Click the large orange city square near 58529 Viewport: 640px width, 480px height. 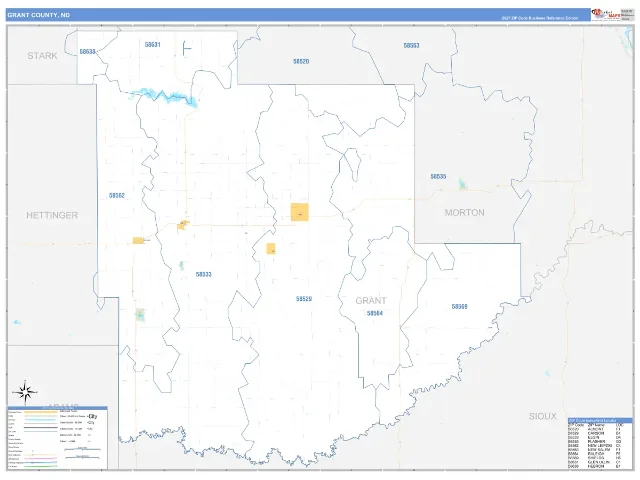300,212
